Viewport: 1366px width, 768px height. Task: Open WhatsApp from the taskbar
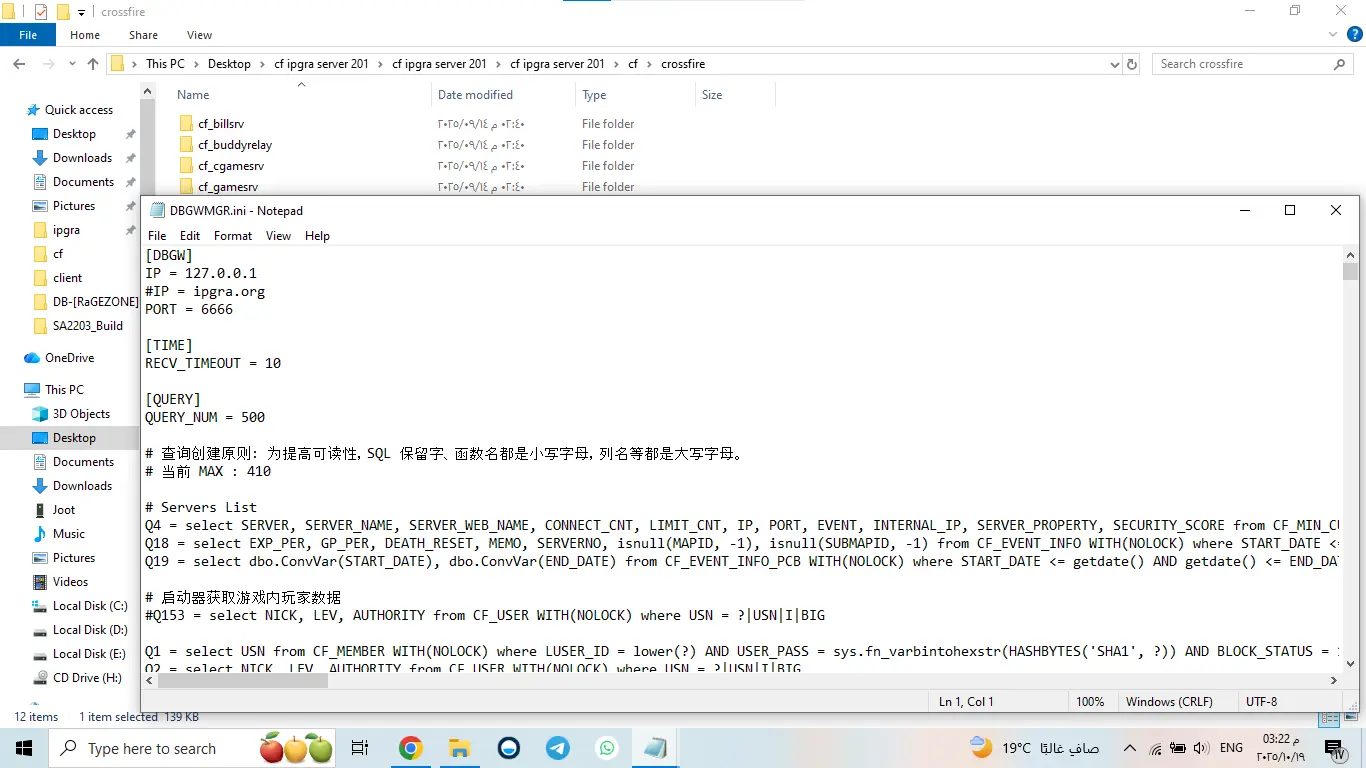pos(607,748)
